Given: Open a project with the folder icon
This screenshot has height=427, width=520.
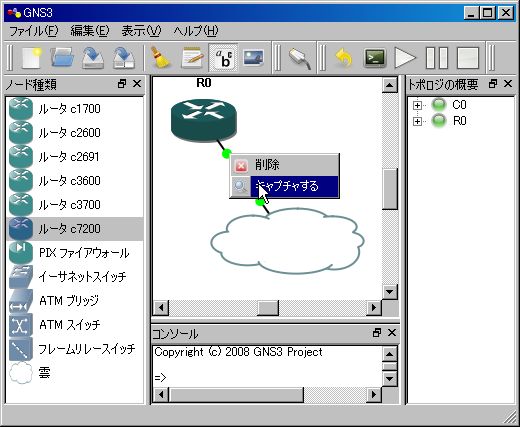Looking at the screenshot, I should click(62, 58).
